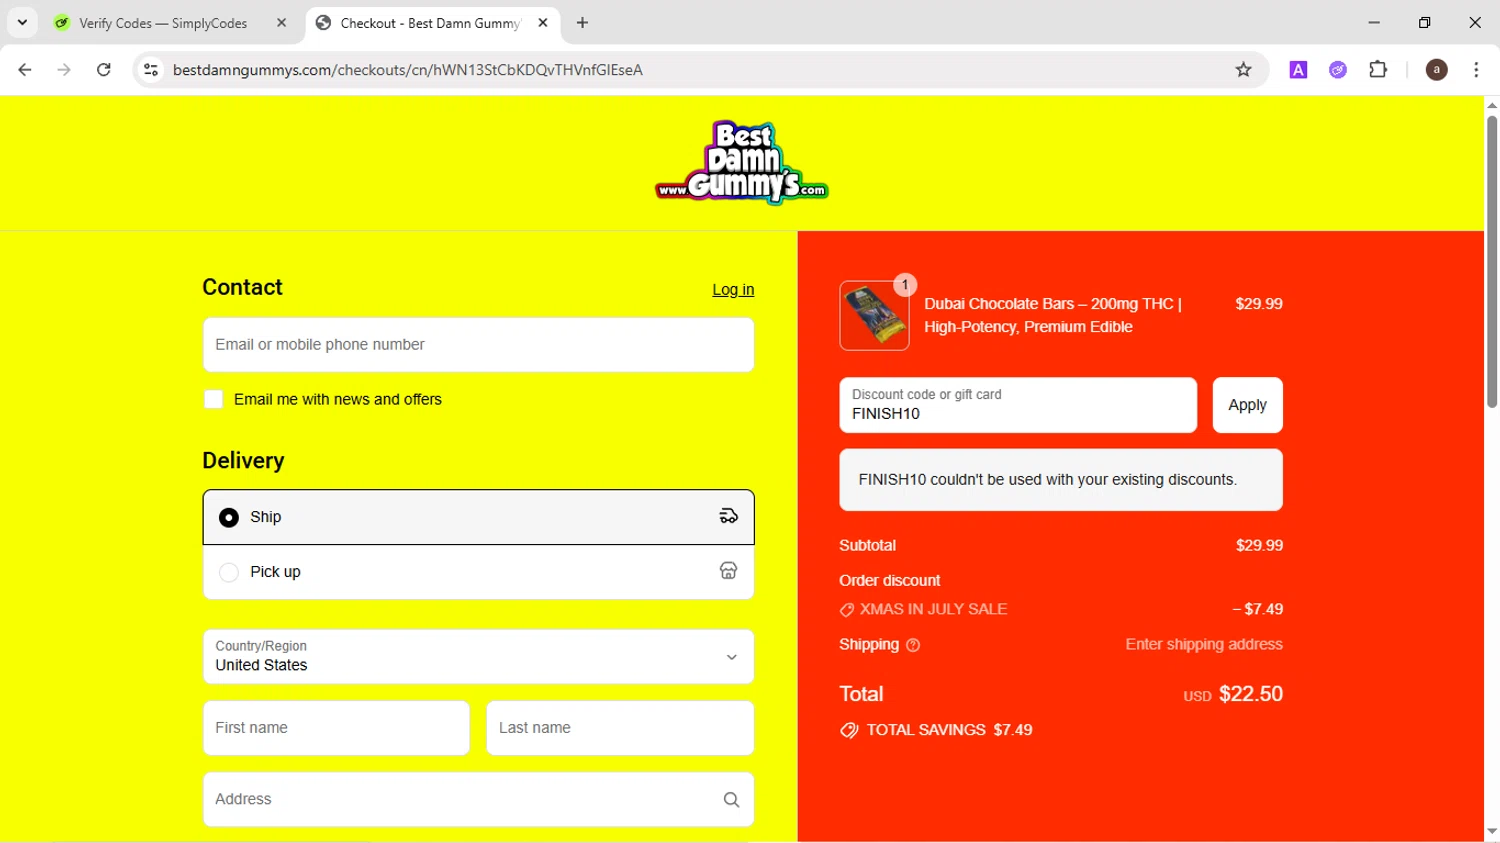The image size is (1500, 843).
Task: Open a new browser tab
Action: tap(582, 22)
